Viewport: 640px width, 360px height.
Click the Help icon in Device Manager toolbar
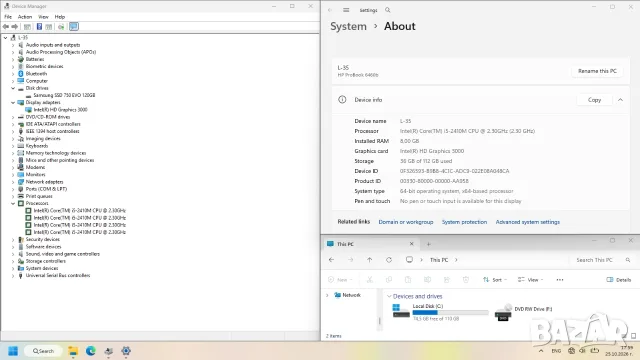click(39, 27)
